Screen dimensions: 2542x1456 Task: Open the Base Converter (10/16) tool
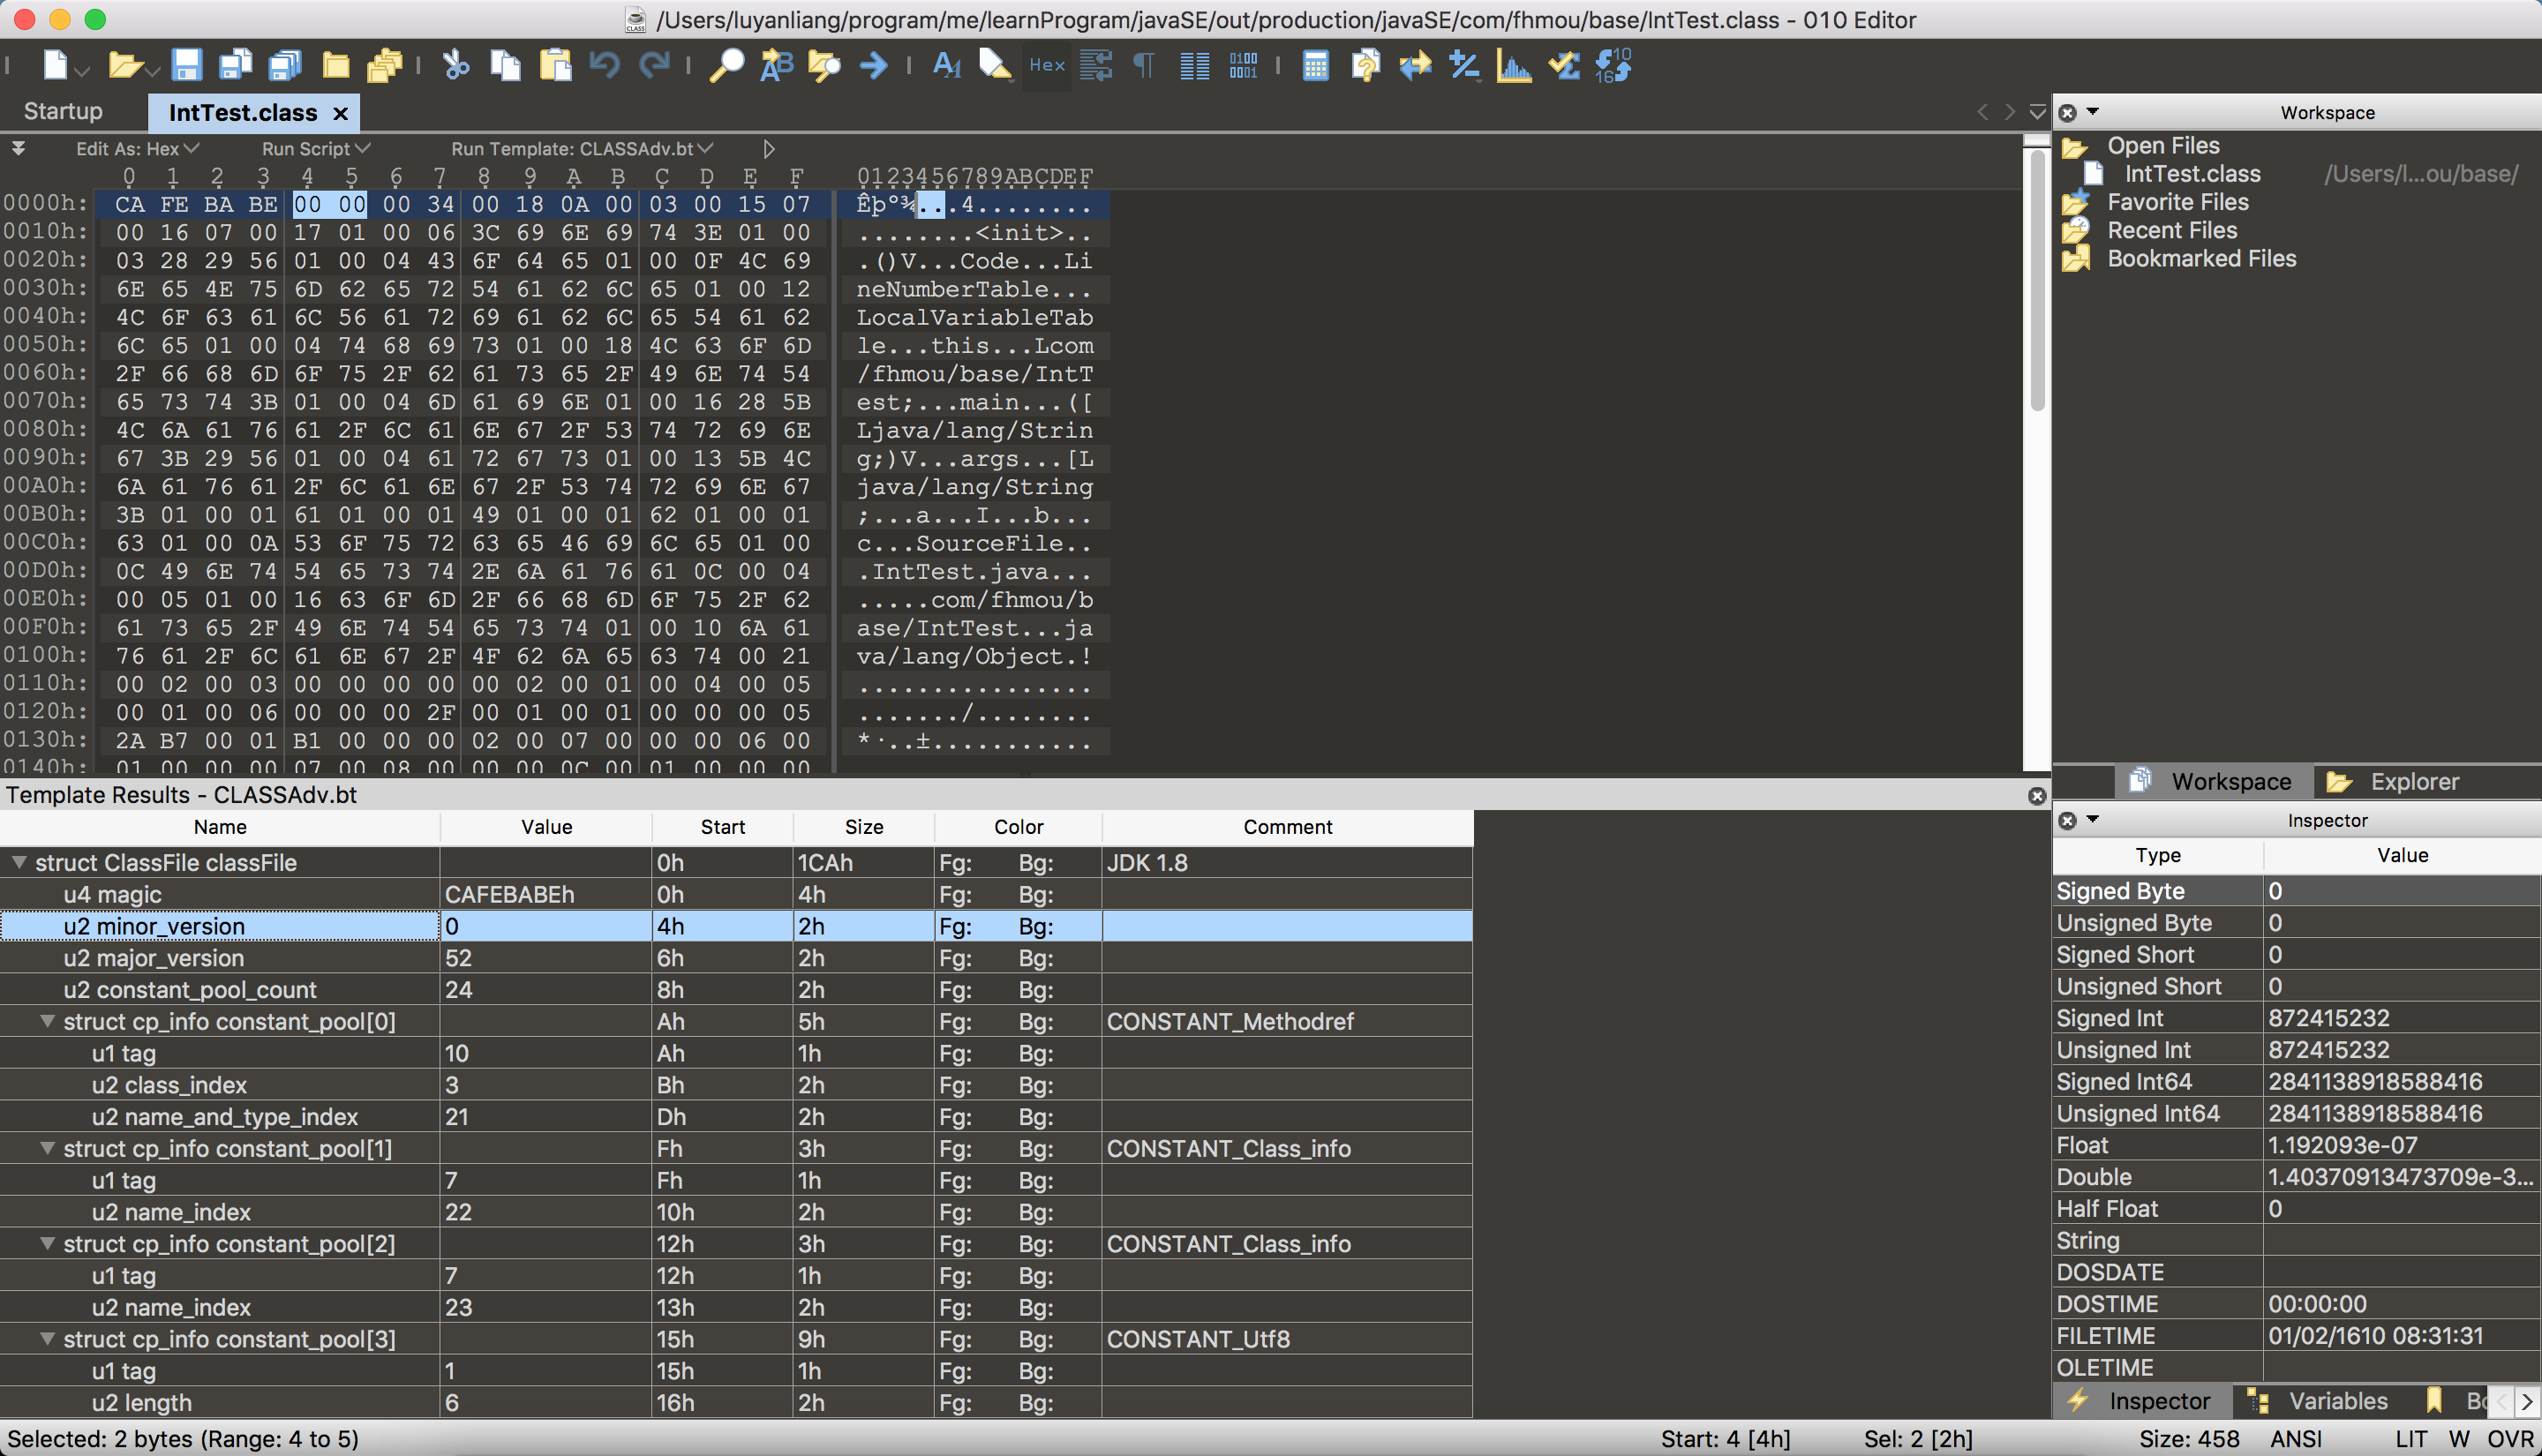click(x=1613, y=66)
